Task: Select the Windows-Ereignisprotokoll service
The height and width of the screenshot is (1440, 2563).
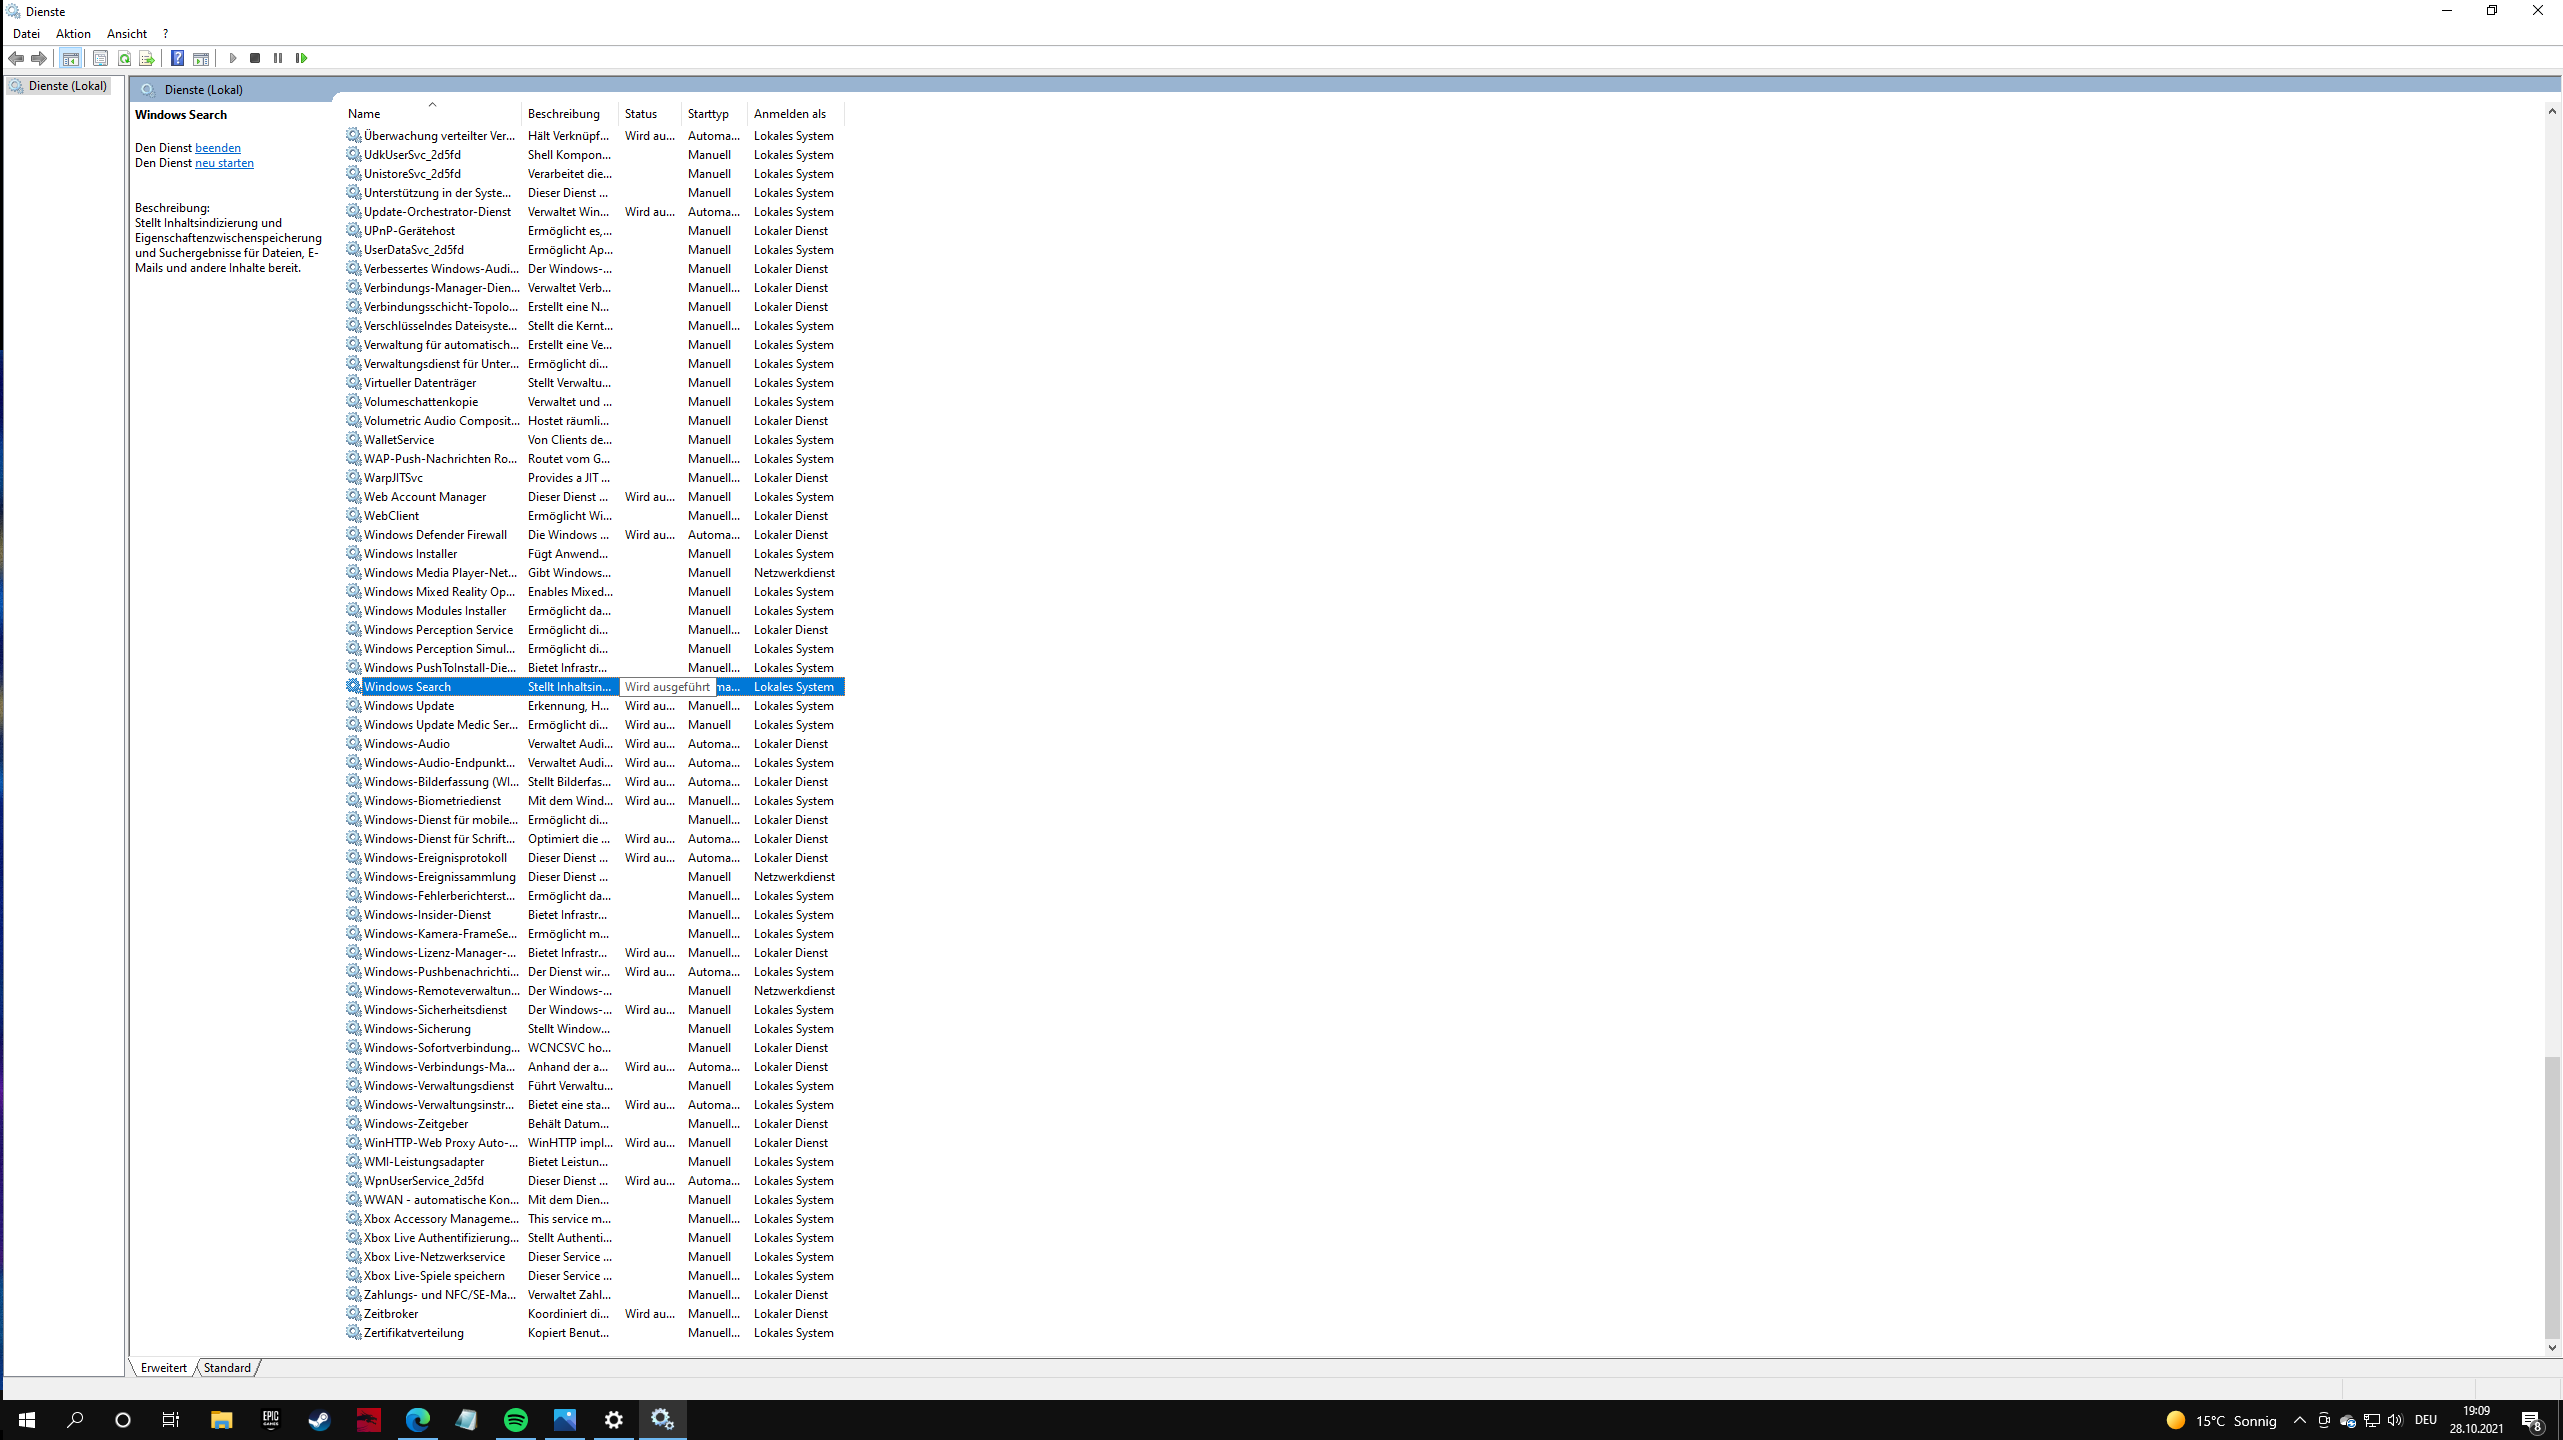Action: pyautogui.click(x=595, y=858)
